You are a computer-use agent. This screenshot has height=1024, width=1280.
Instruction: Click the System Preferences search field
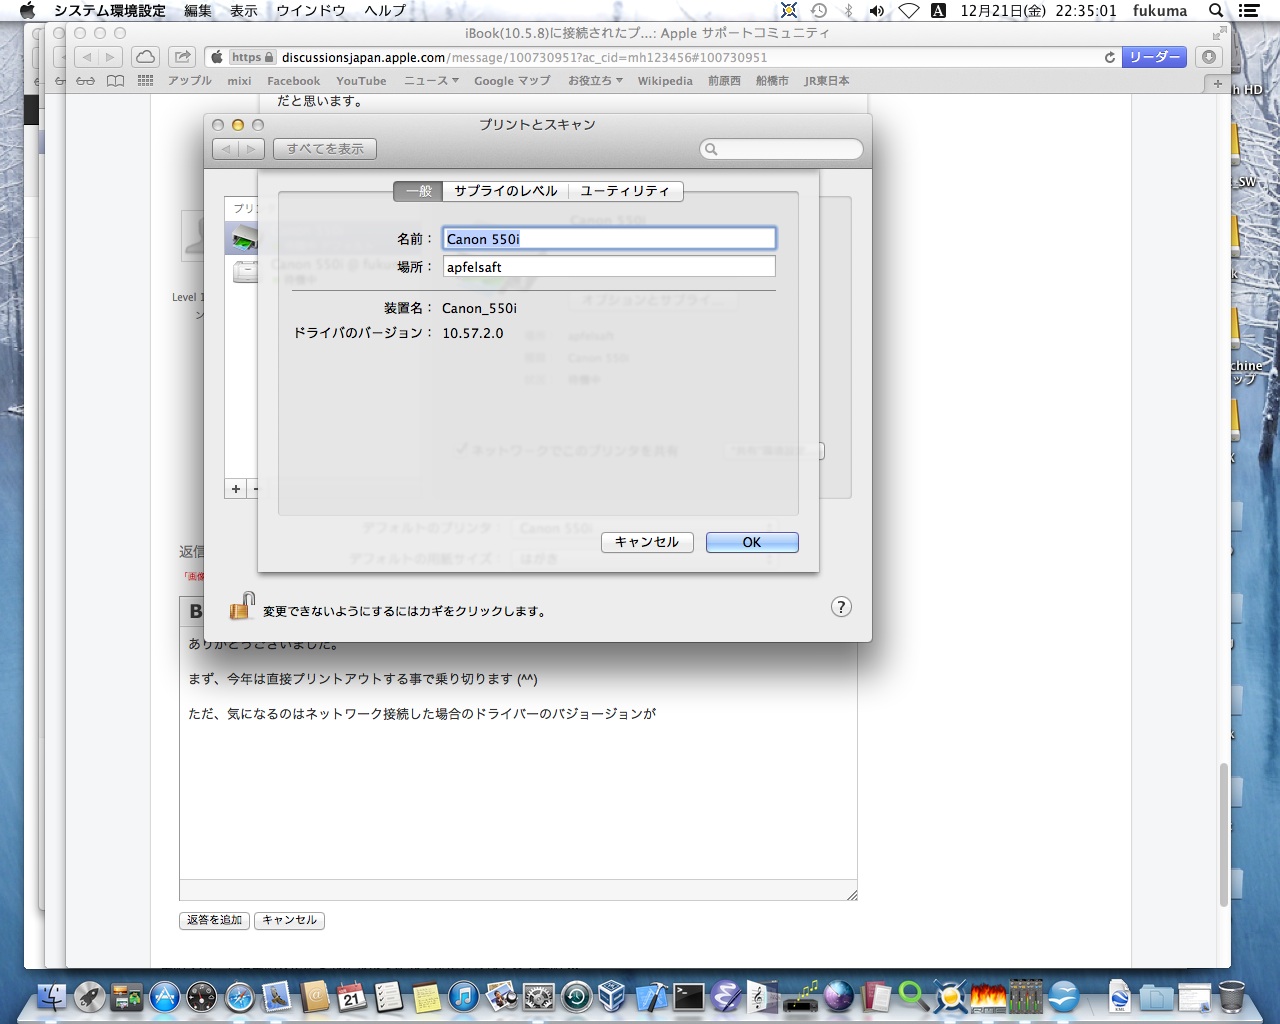pos(781,149)
